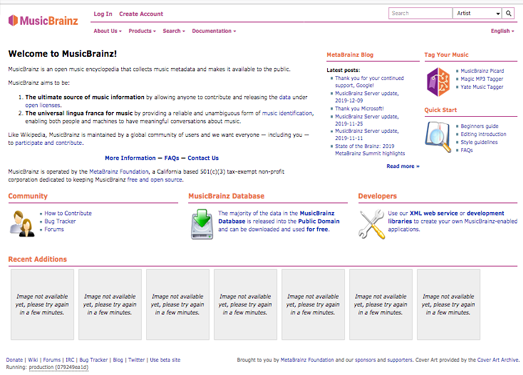Click the Quick Start magnifying book icon

click(438, 137)
